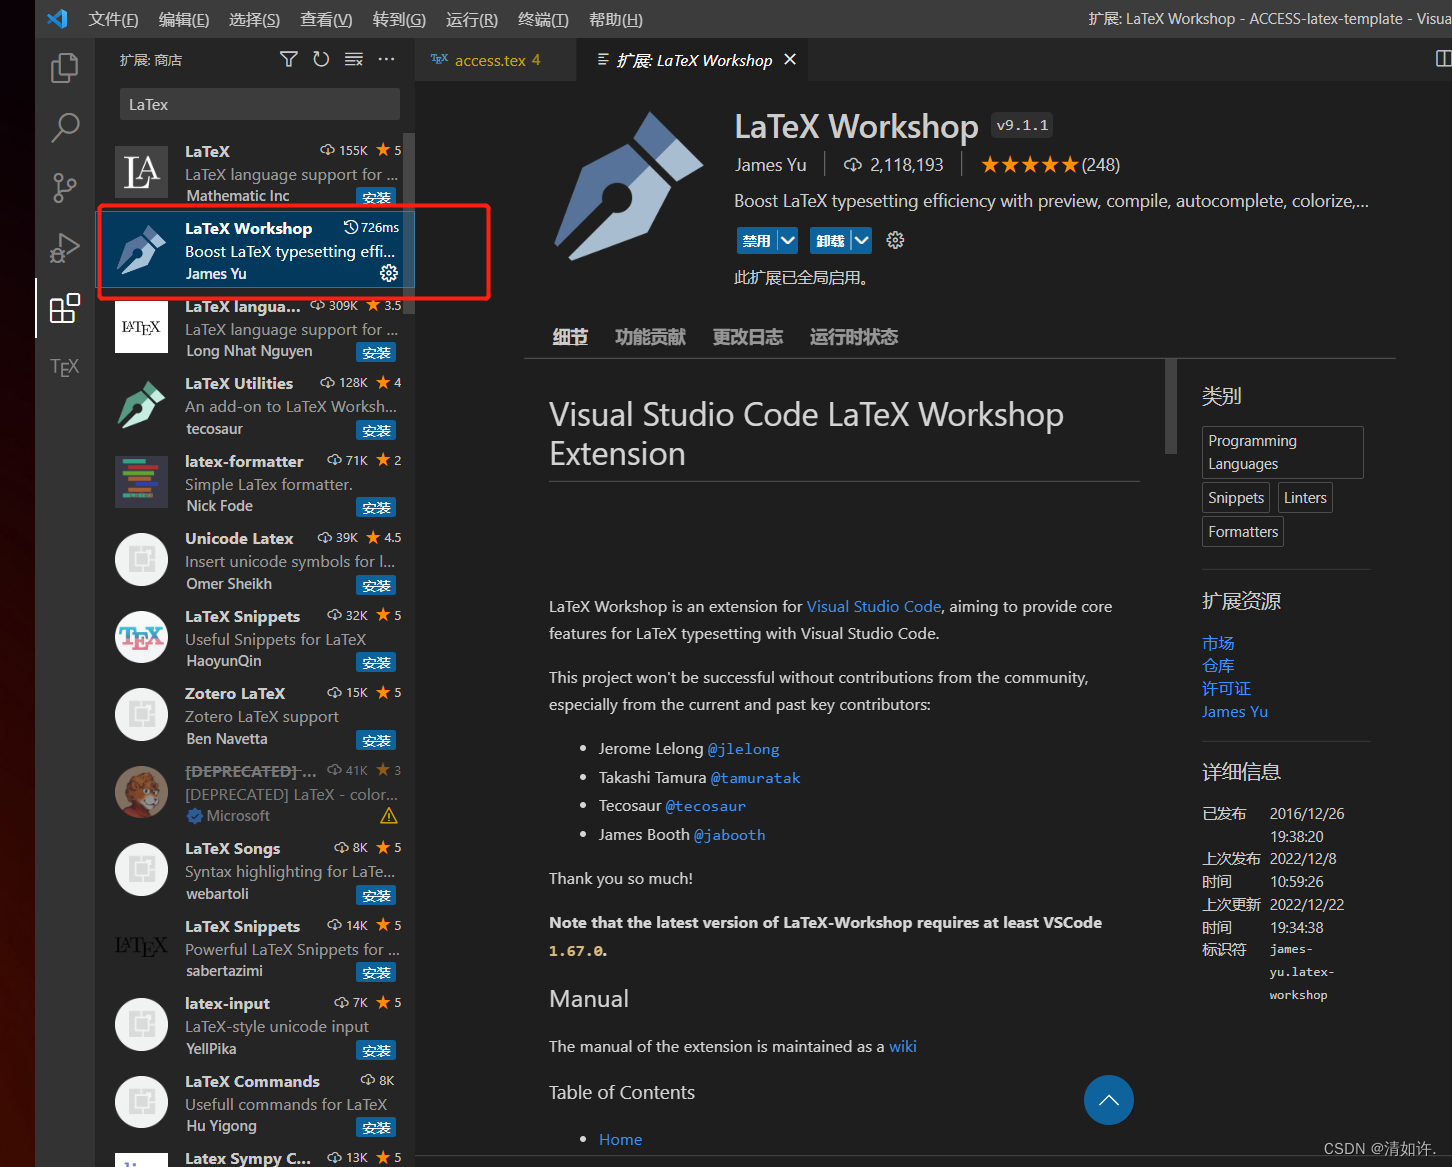Install the LaTeX by Mathematic Inc extension
This screenshot has width=1452, height=1167.
(x=376, y=197)
